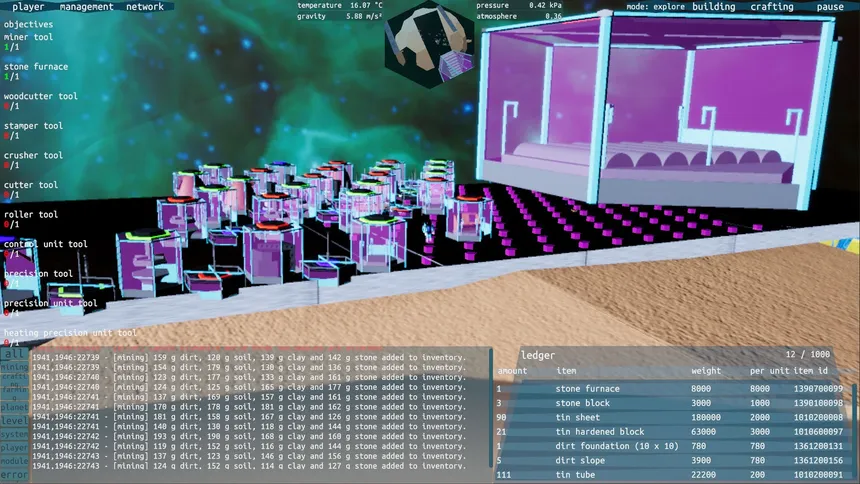Select the 'all' log filter
Screen dimensions: 860x484
pyautogui.click(x=14, y=354)
